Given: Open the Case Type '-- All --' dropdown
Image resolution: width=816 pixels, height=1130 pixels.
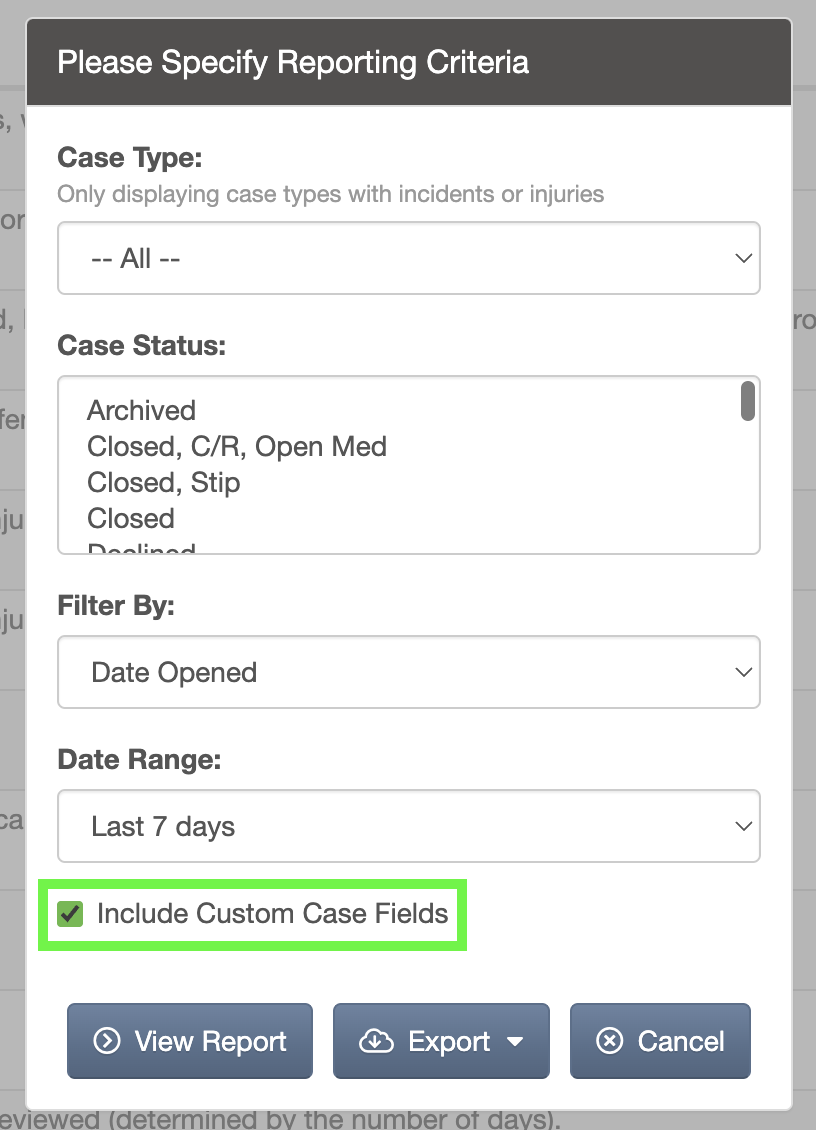Looking at the screenshot, I should (x=409, y=258).
